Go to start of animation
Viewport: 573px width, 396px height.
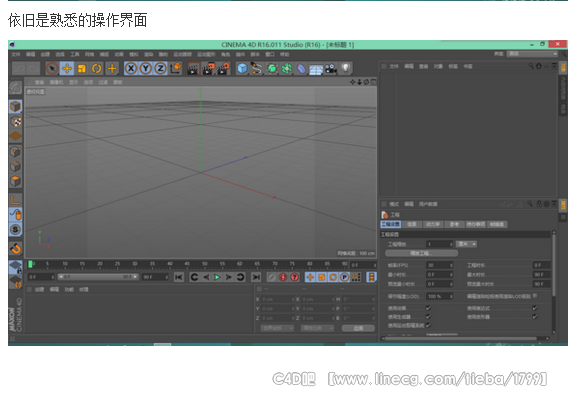pyautogui.click(x=179, y=277)
